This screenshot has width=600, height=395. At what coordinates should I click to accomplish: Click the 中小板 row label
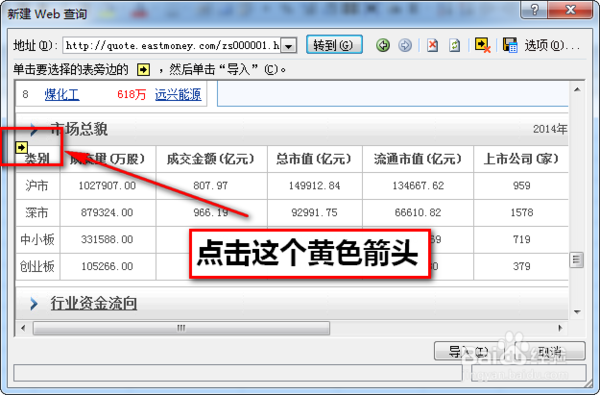pos(37,239)
